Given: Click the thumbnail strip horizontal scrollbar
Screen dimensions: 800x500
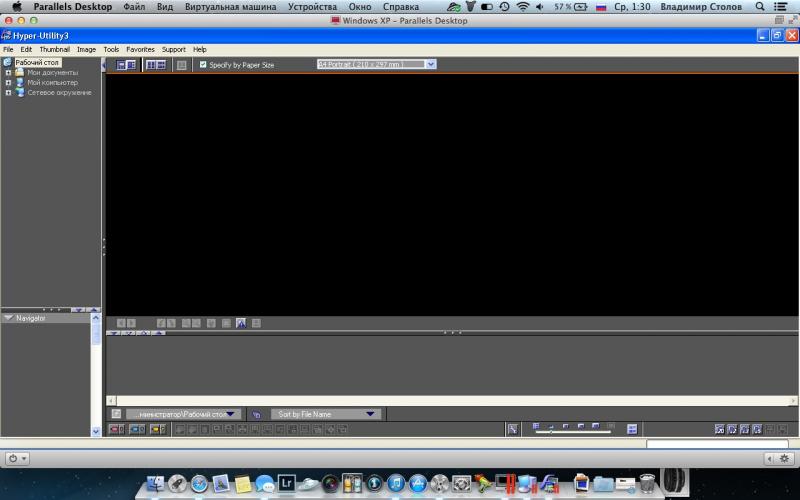Looking at the screenshot, I should tap(452, 401).
